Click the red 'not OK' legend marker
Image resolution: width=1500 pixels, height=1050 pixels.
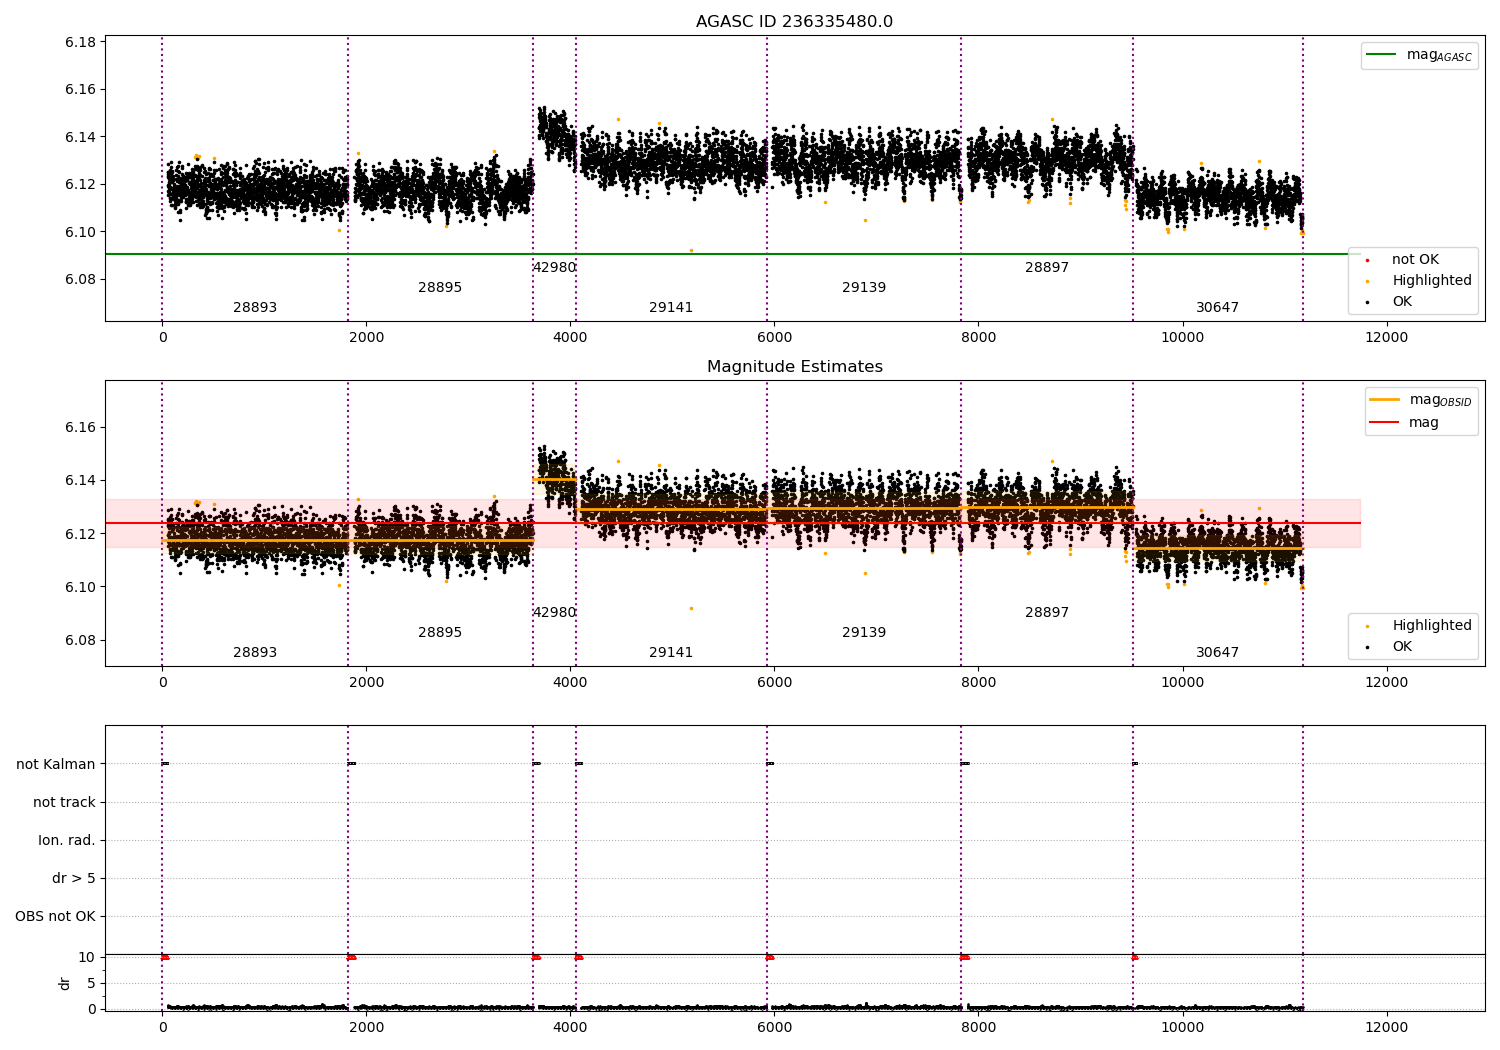pos(1367,260)
